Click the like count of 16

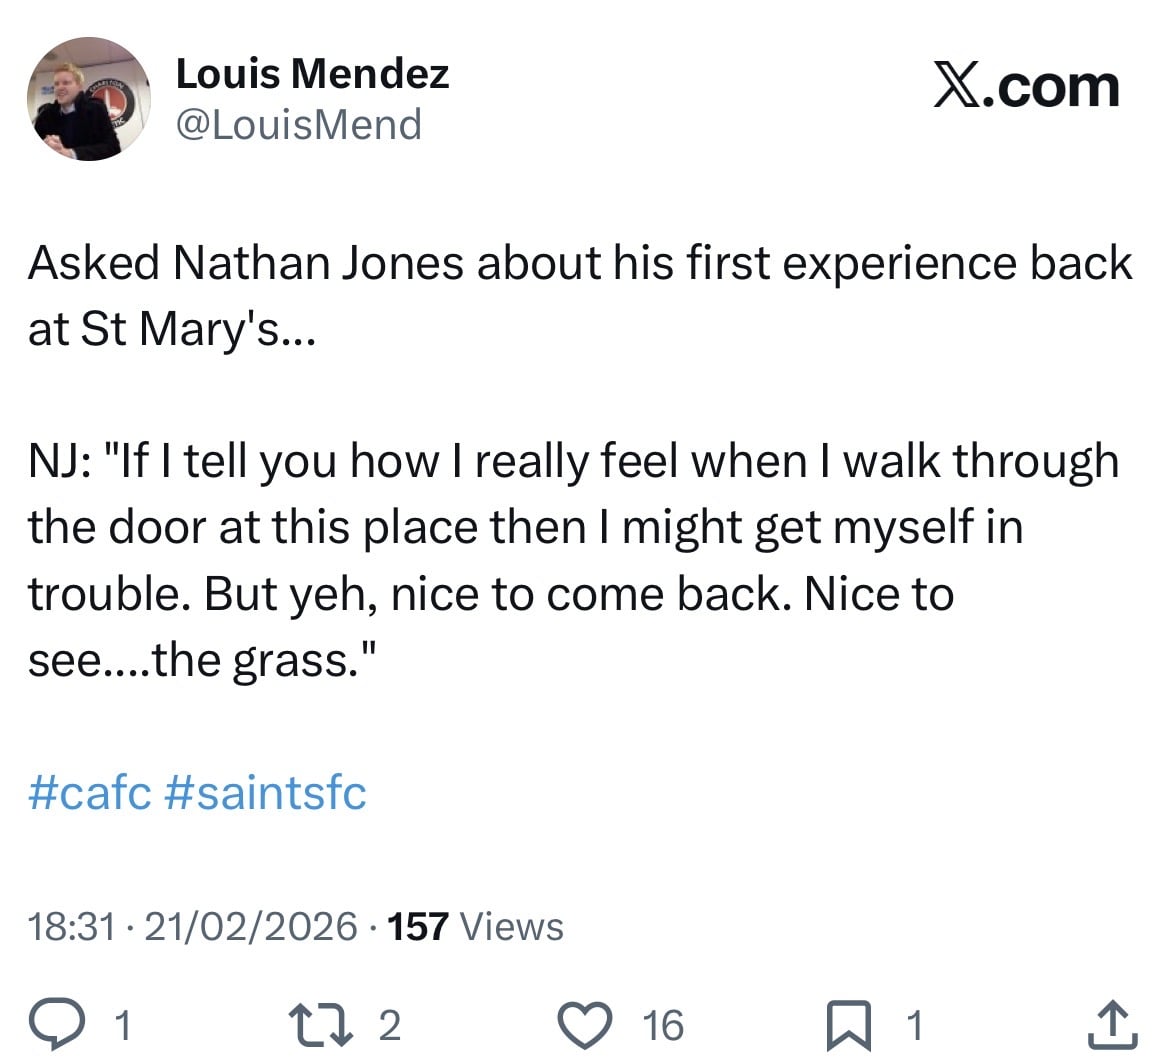[663, 1025]
